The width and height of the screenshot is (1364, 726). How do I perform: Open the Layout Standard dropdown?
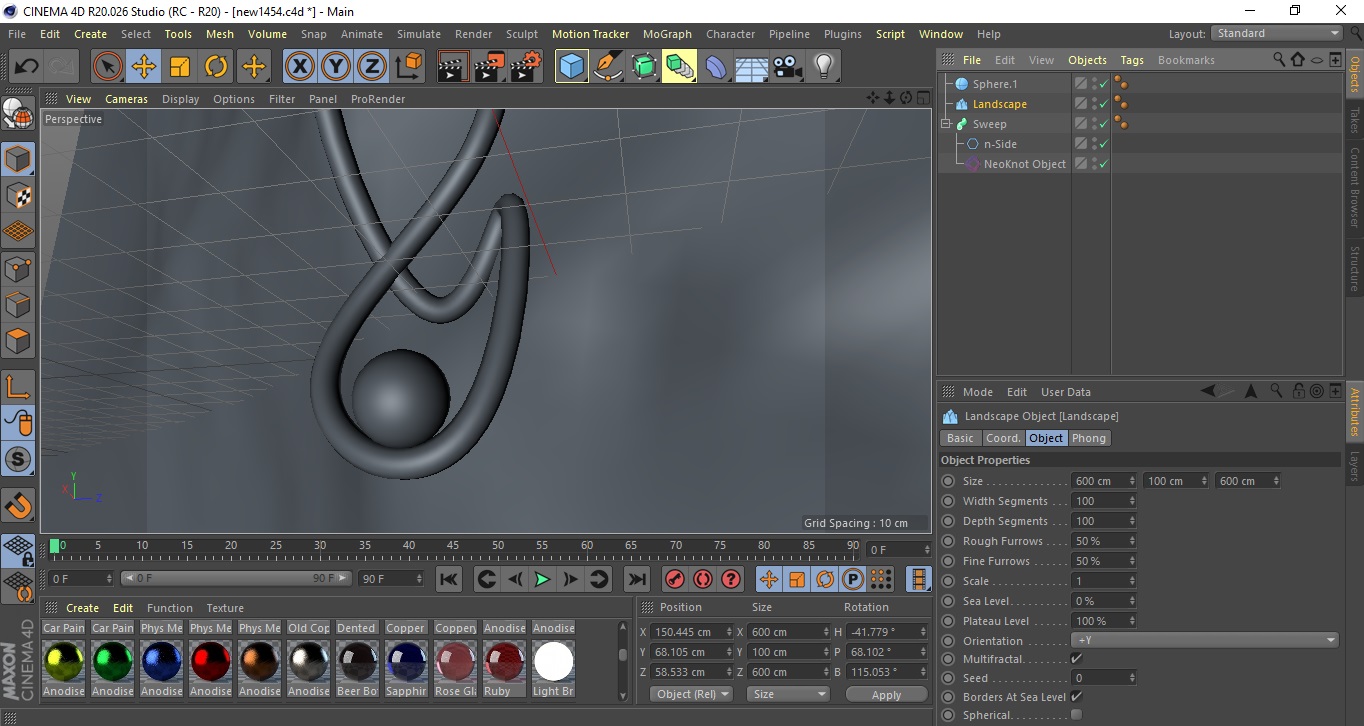coord(1277,34)
